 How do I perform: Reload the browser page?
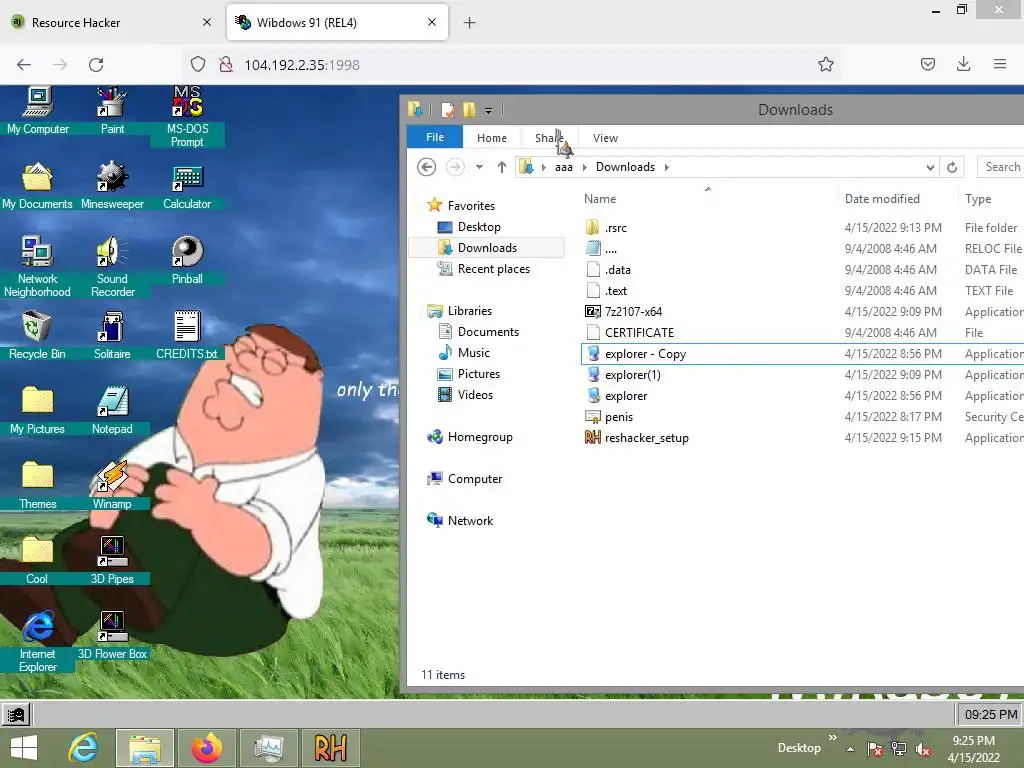coord(96,65)
